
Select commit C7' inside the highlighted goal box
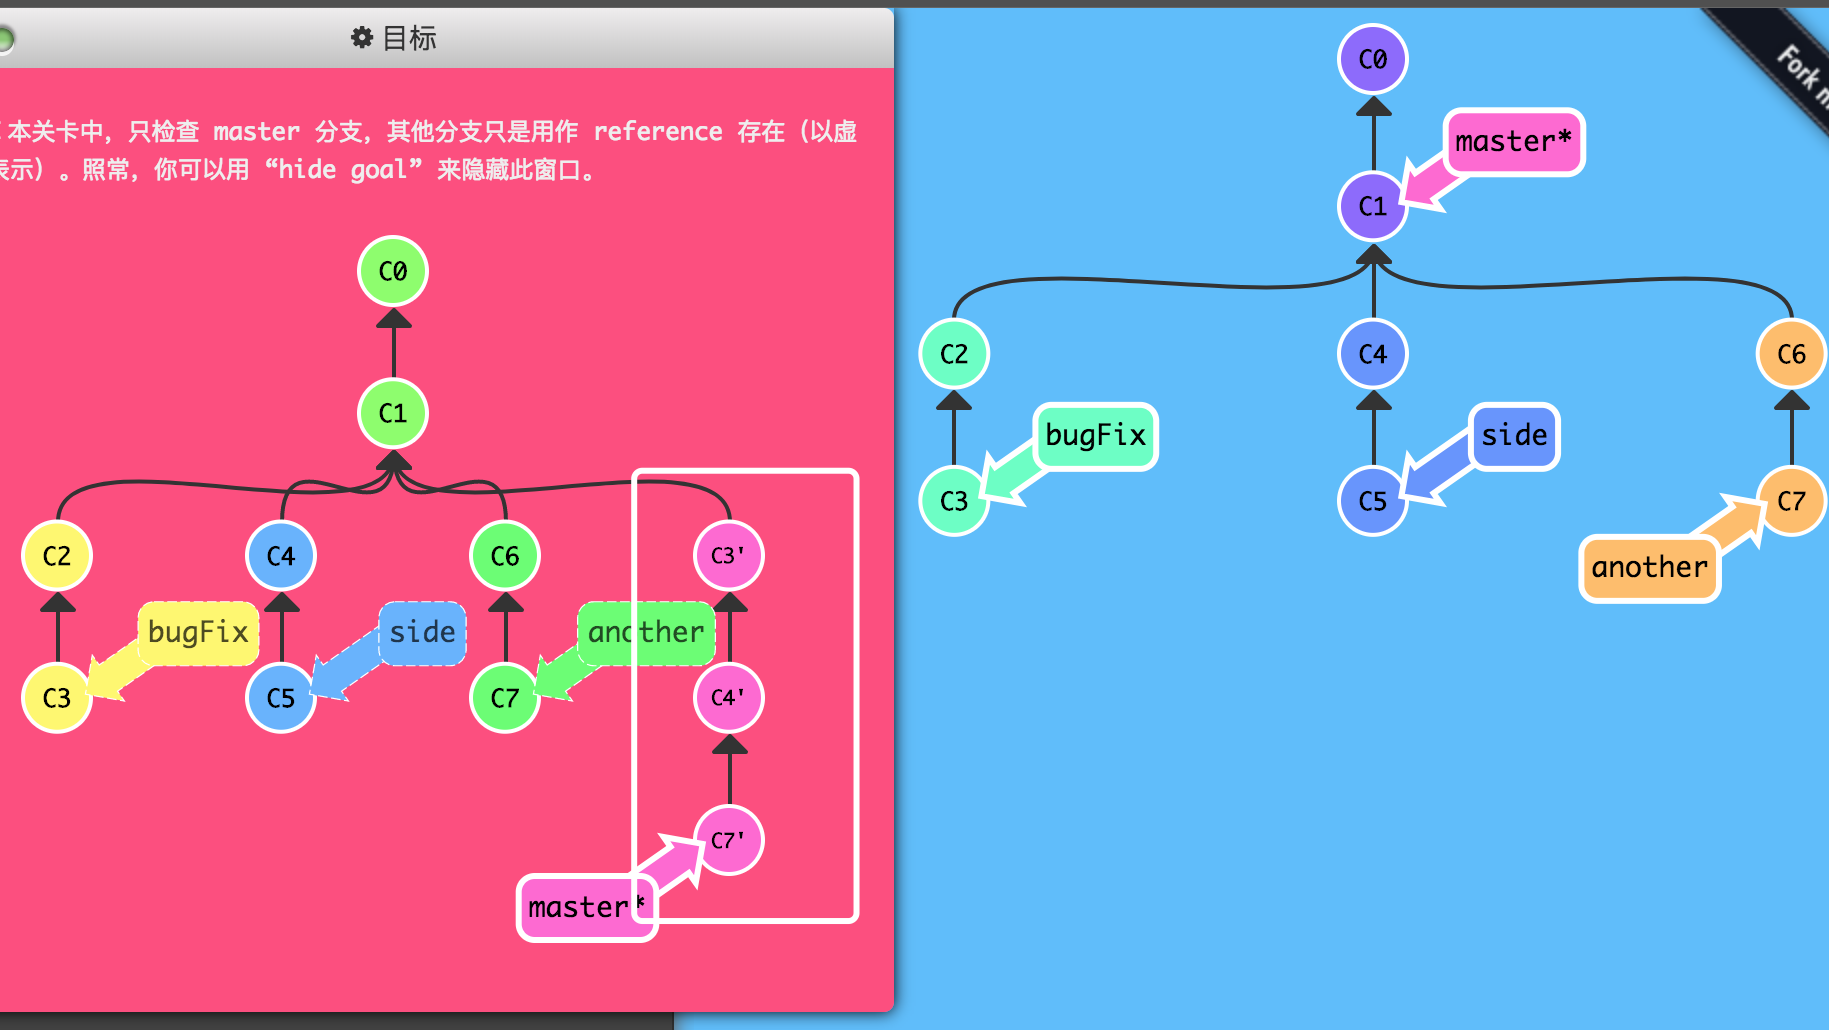pyautogui.click(x=728, y=840)
